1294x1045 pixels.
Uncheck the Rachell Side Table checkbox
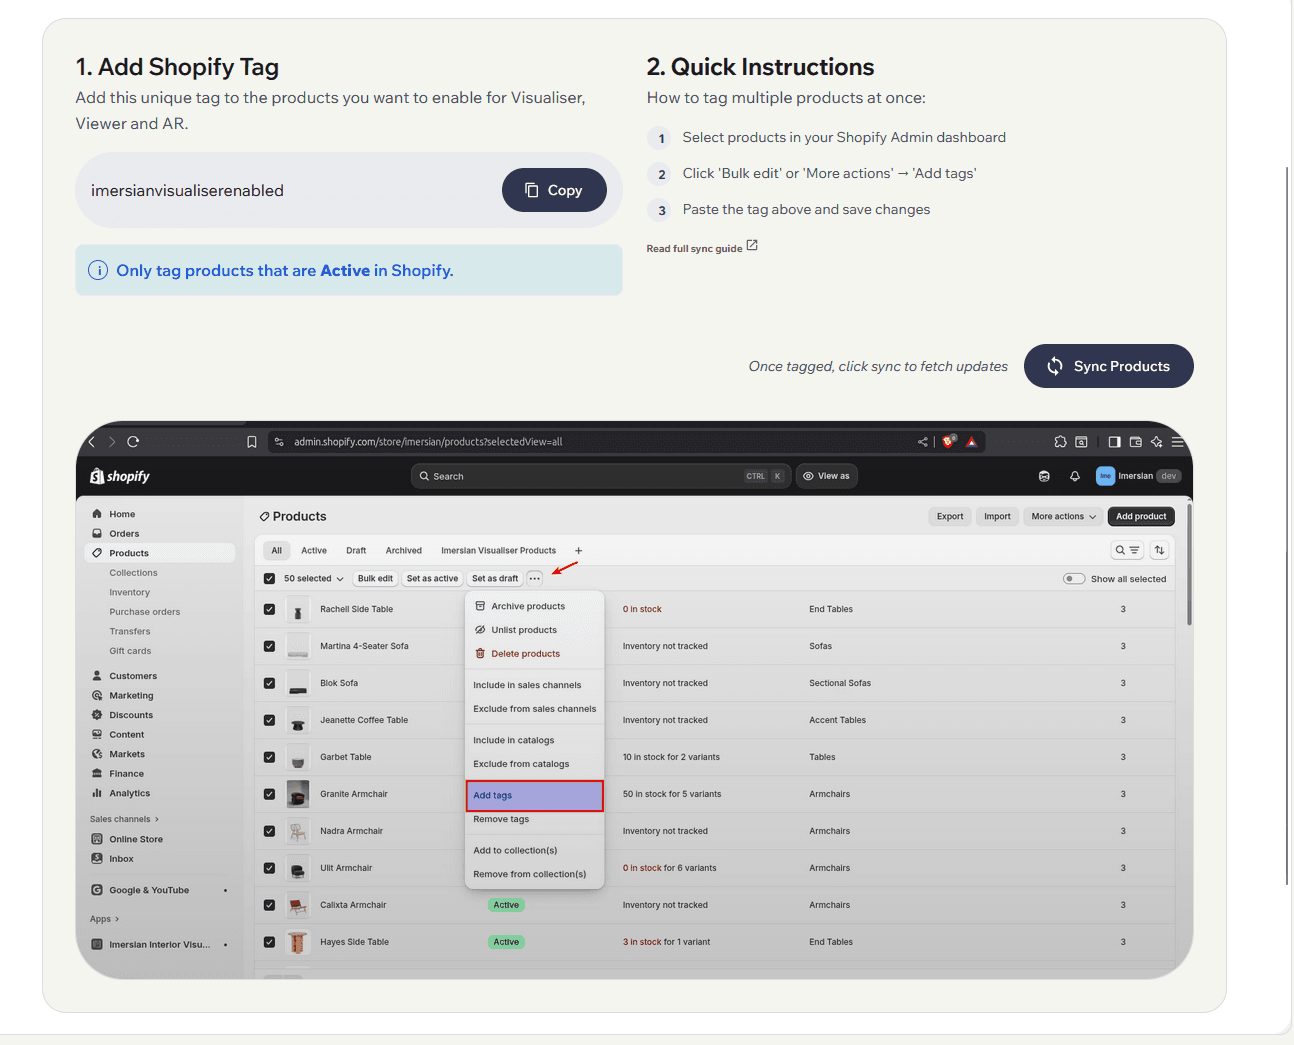click(x=269, y=609)
